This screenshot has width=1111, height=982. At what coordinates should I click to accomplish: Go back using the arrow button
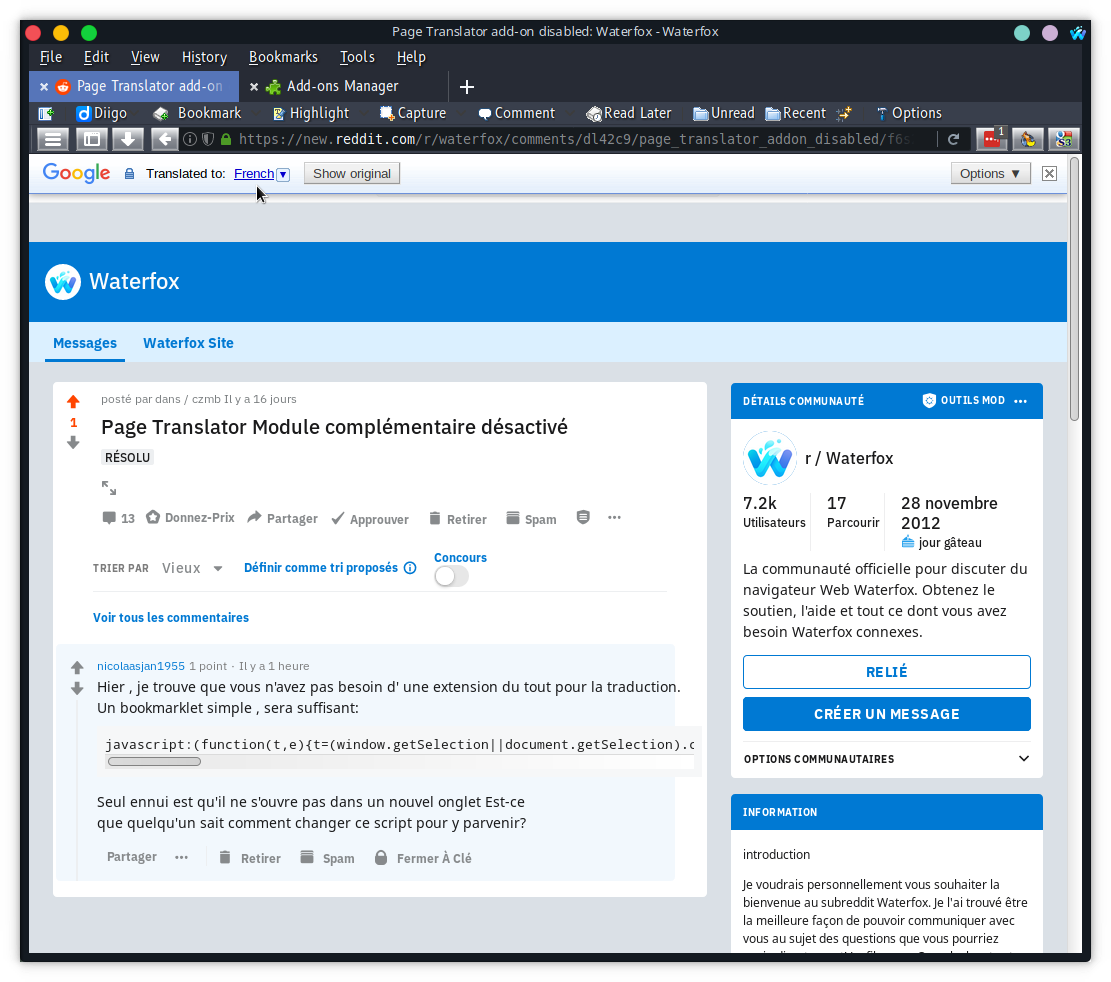164,139
